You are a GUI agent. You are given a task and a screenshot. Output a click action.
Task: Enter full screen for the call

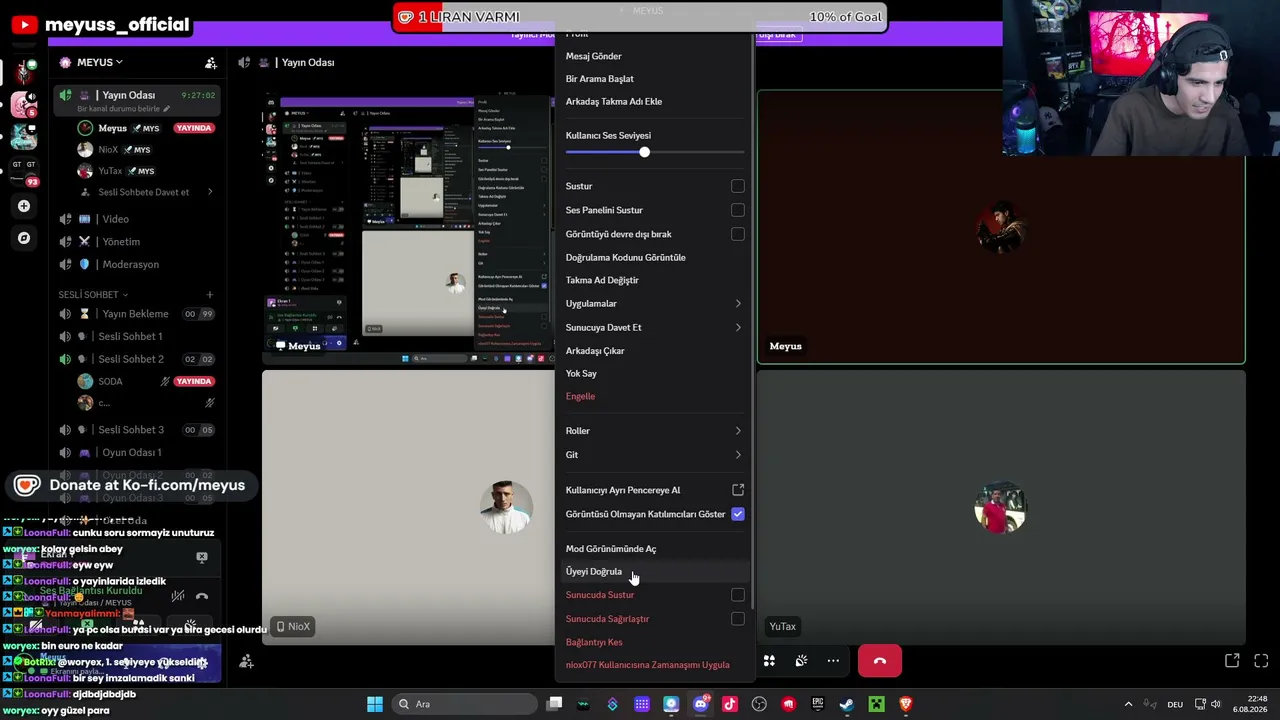1261,661
